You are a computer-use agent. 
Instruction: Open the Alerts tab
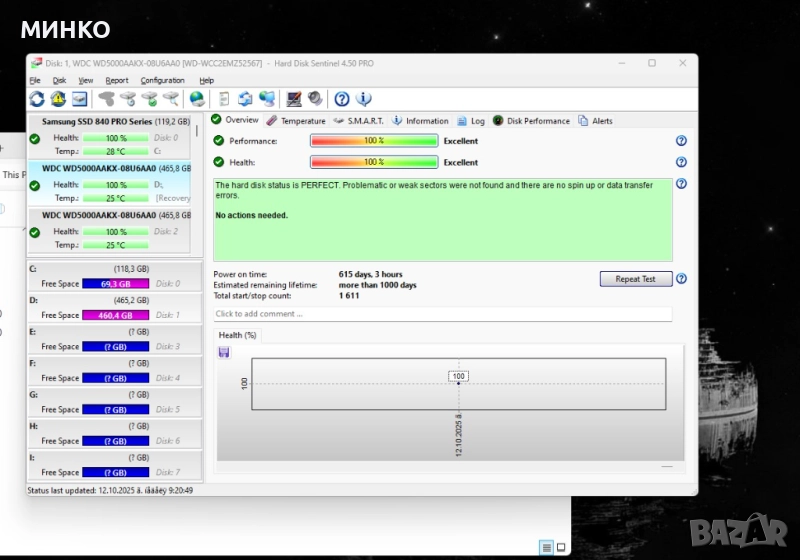[596, 121]
